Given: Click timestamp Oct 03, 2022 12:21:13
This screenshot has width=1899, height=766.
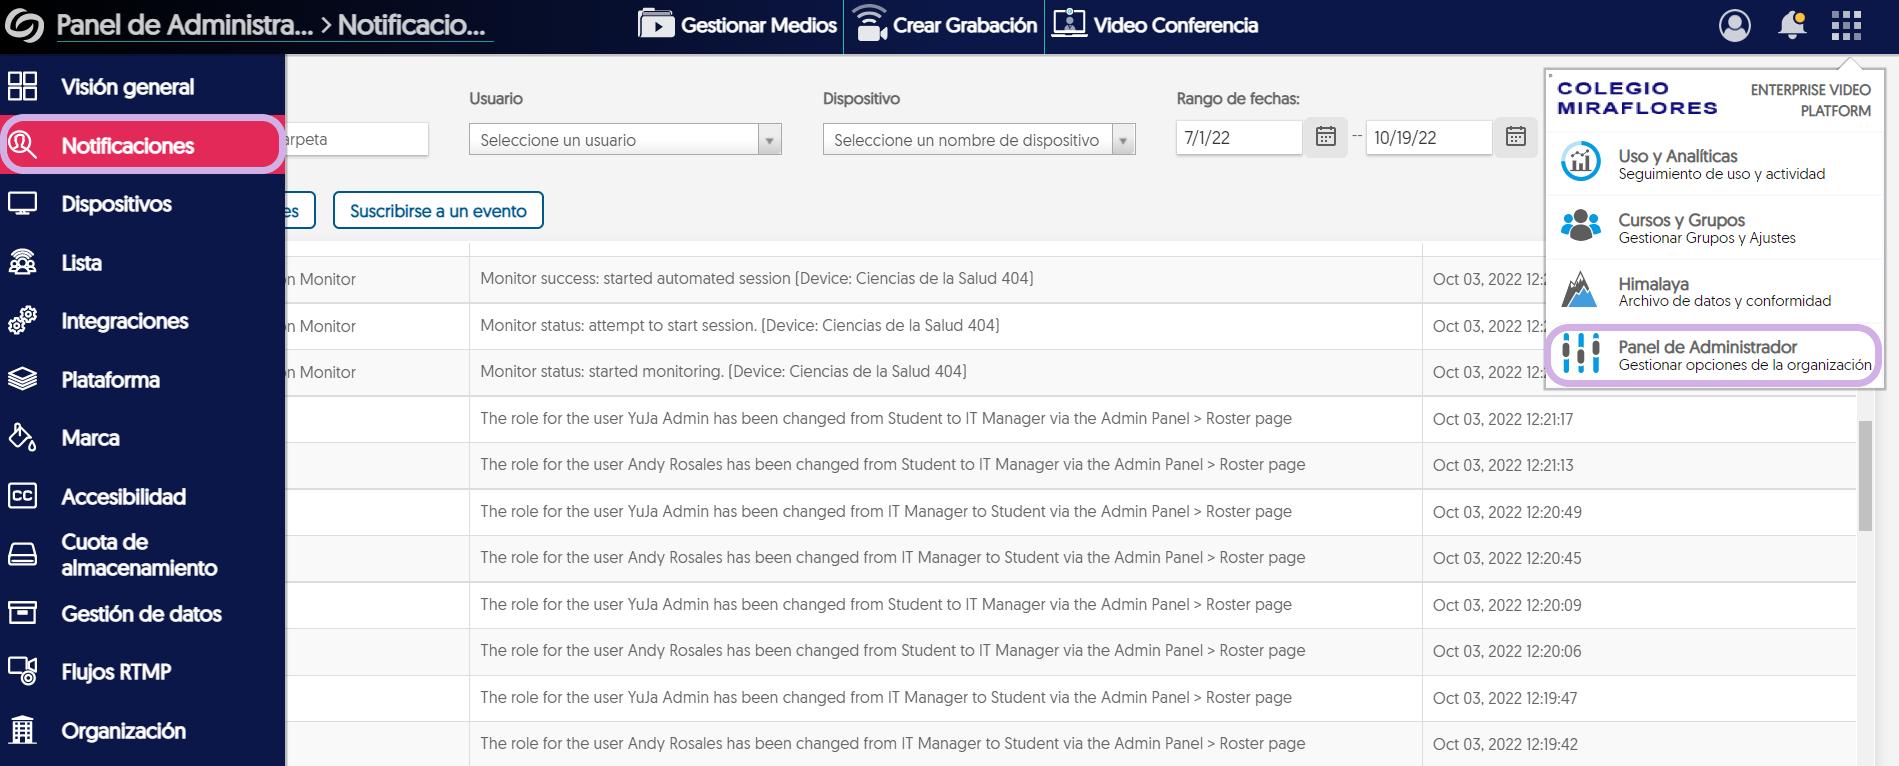Looking at the screenshot, I should [x=1503, y=465].
